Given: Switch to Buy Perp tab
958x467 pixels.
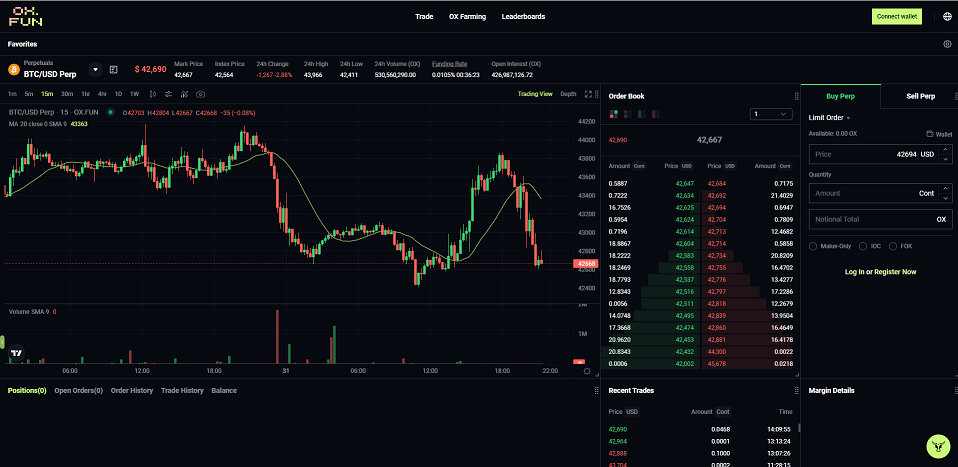Looking at the screenshot, I should pyautogui.click(x=841, y=96).
